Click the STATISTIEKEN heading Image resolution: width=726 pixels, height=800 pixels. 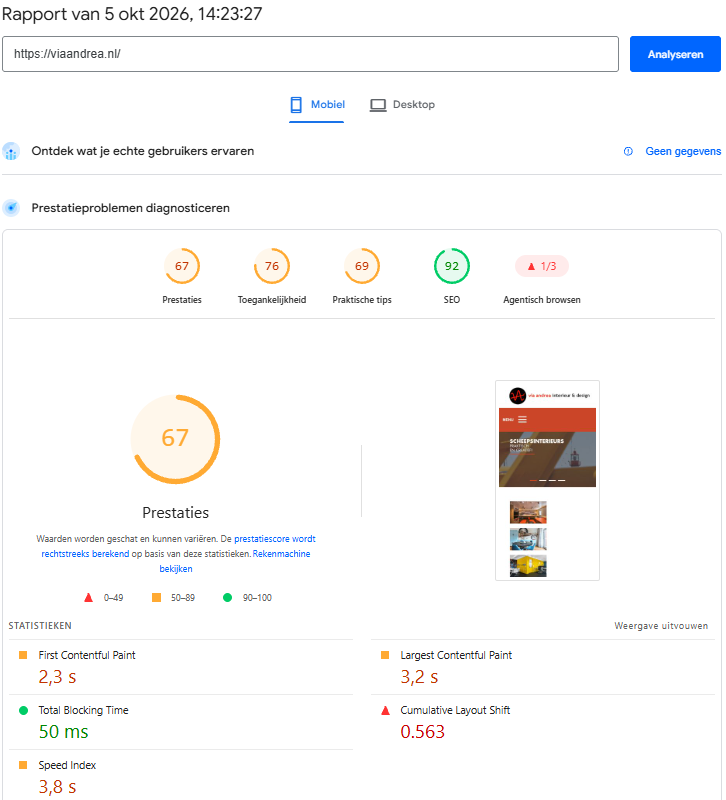point(40,626)
